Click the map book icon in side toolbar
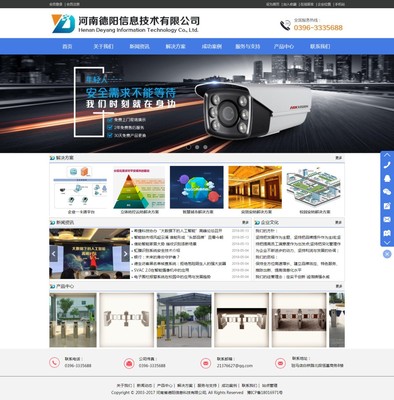 point(387,233)
